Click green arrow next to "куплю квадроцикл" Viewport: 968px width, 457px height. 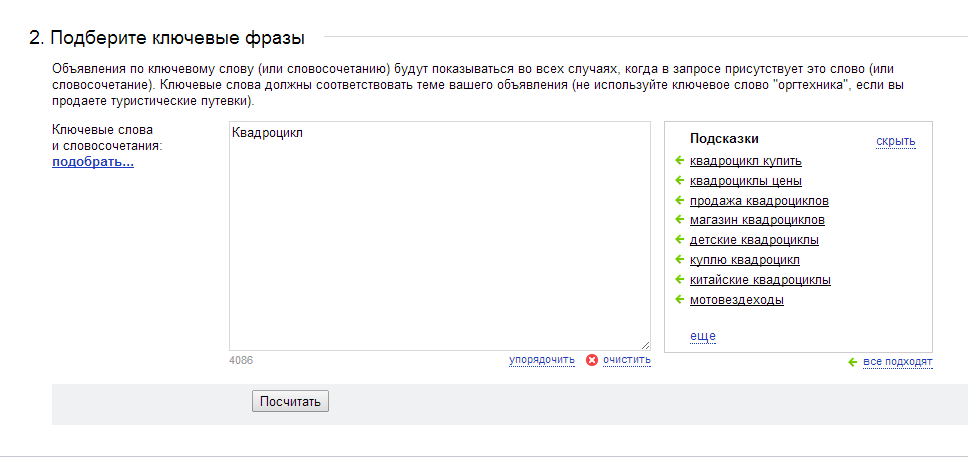(x=678, y=260)
